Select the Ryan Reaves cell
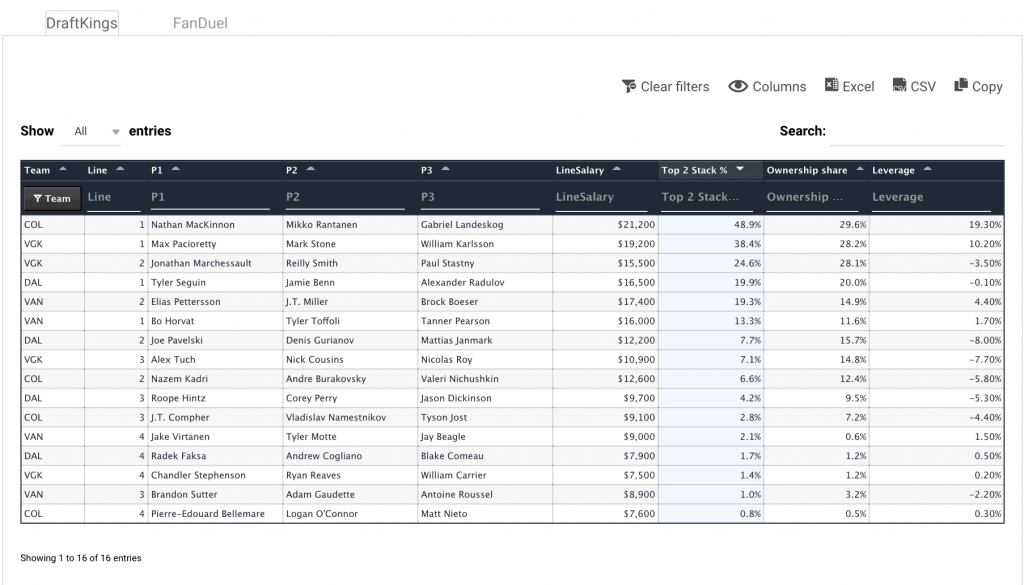 (x=350, y=475)
